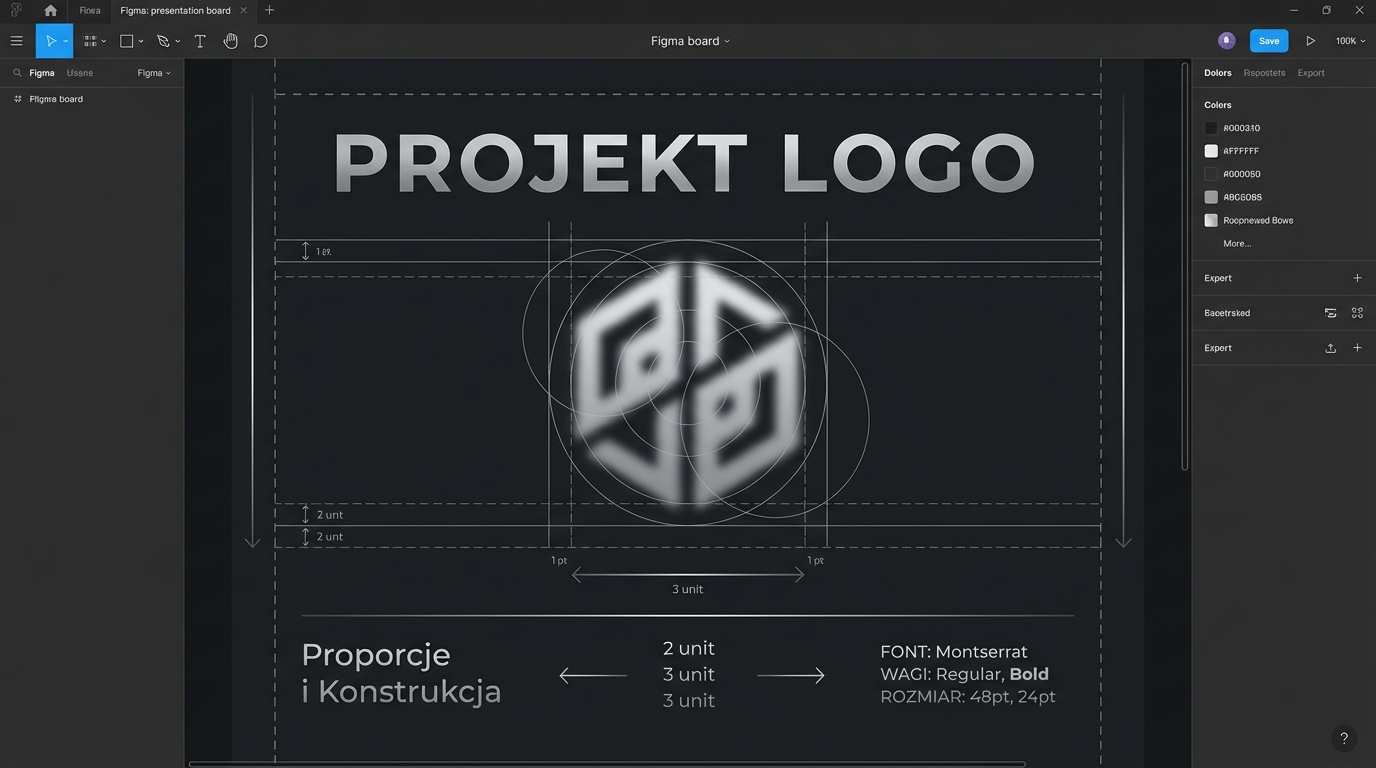Click the avatar icon near the Save button
This screenshot has height=768, width=1376.
(x=1226, y=40)
